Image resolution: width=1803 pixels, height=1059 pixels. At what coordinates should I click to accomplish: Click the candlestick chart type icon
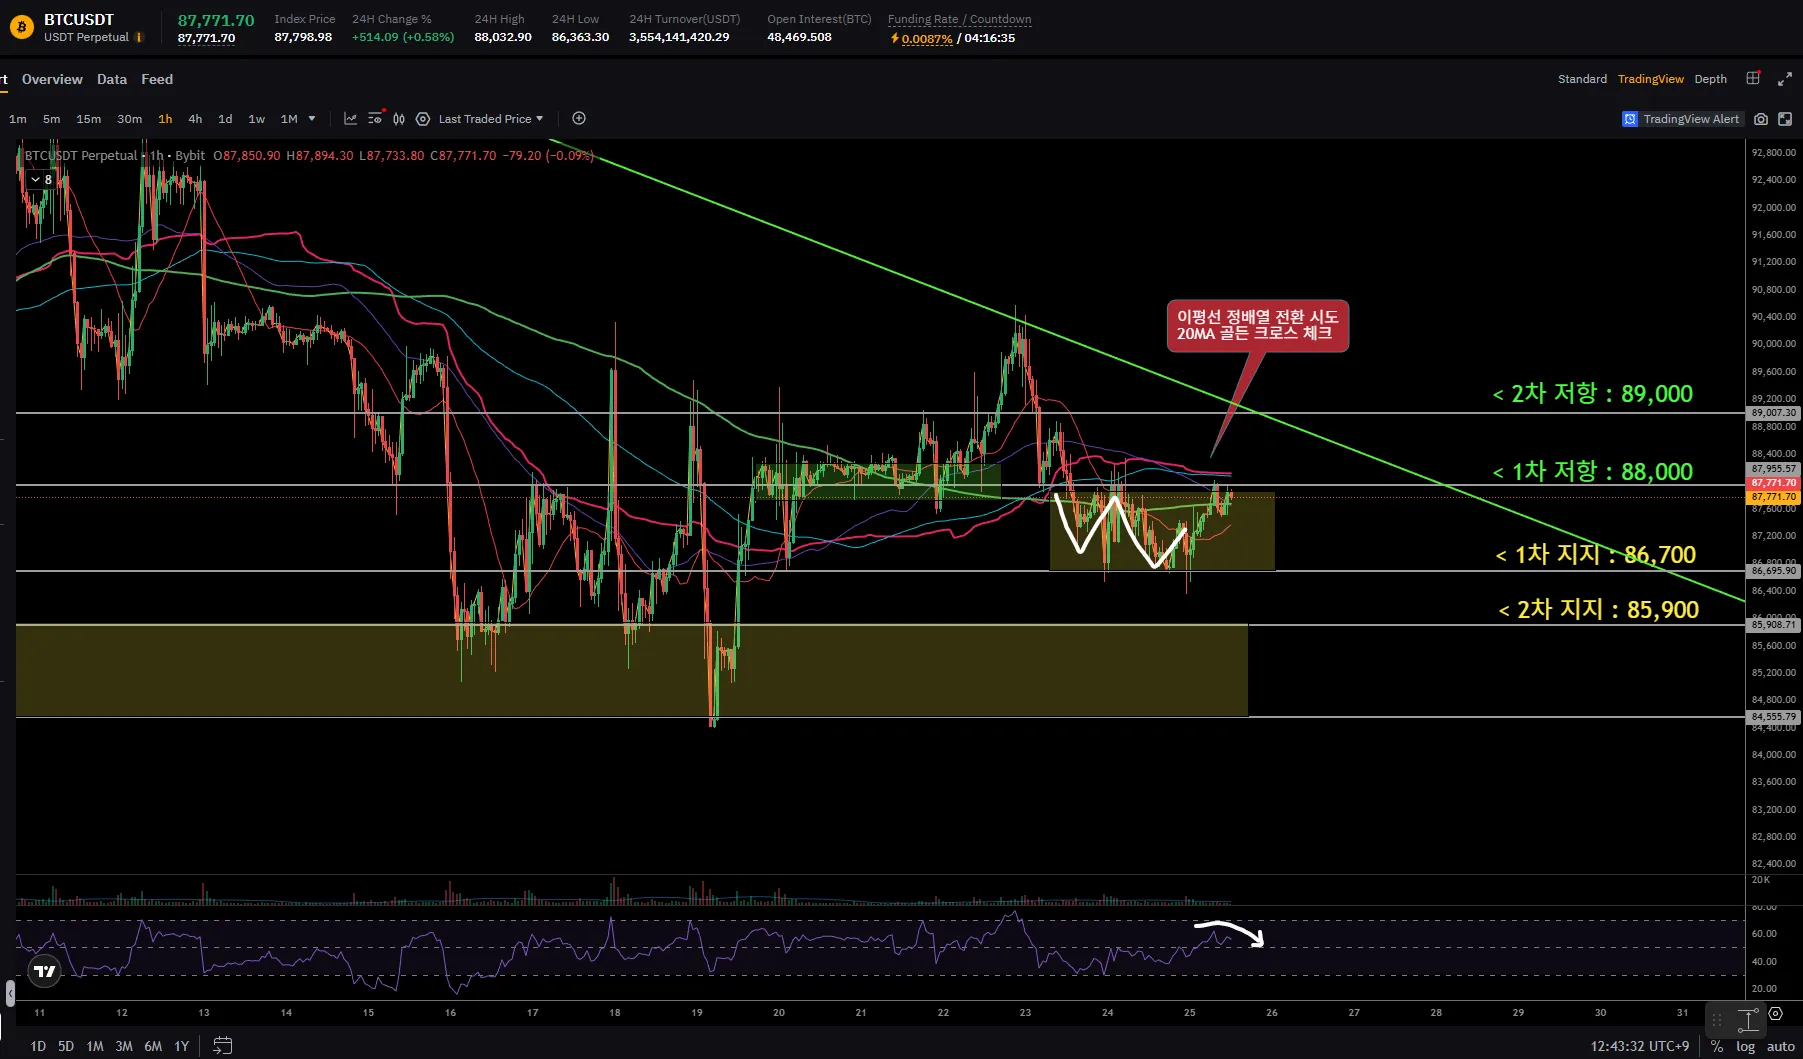point(399,119)
